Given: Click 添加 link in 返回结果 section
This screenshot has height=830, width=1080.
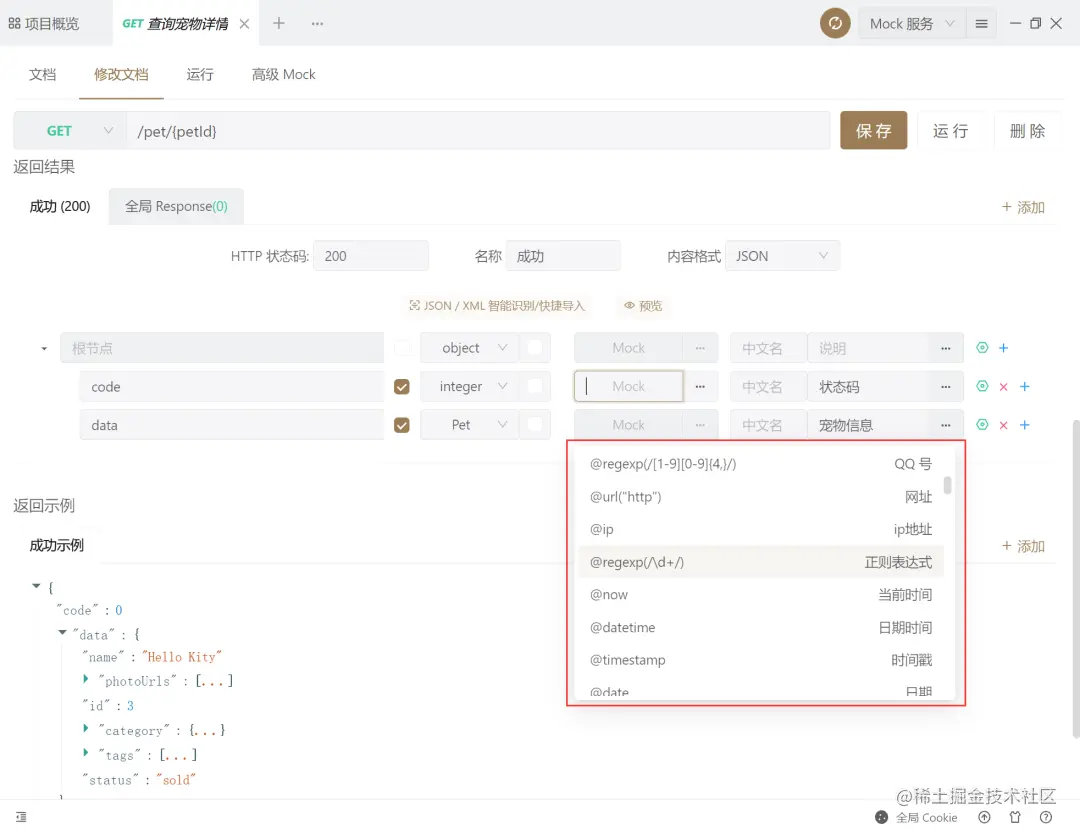Looking at the screenshot, I should tap(1023, 207).
